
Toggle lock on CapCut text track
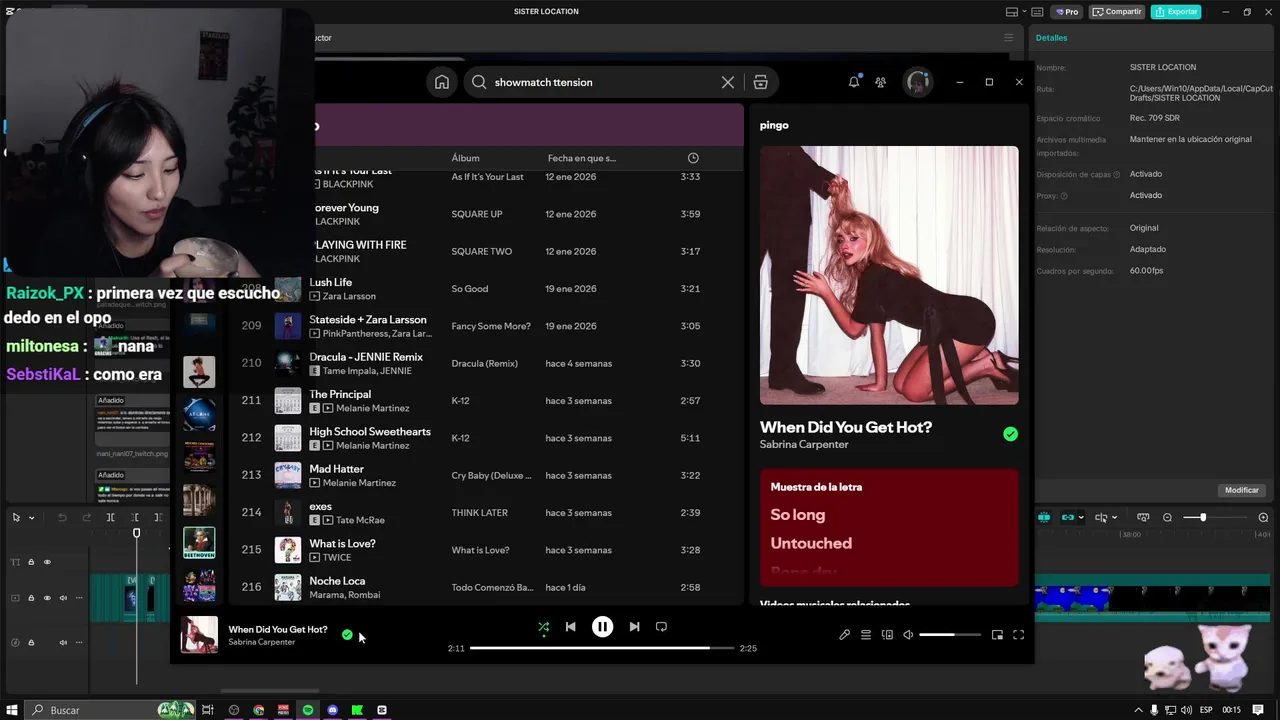(31, 562)
